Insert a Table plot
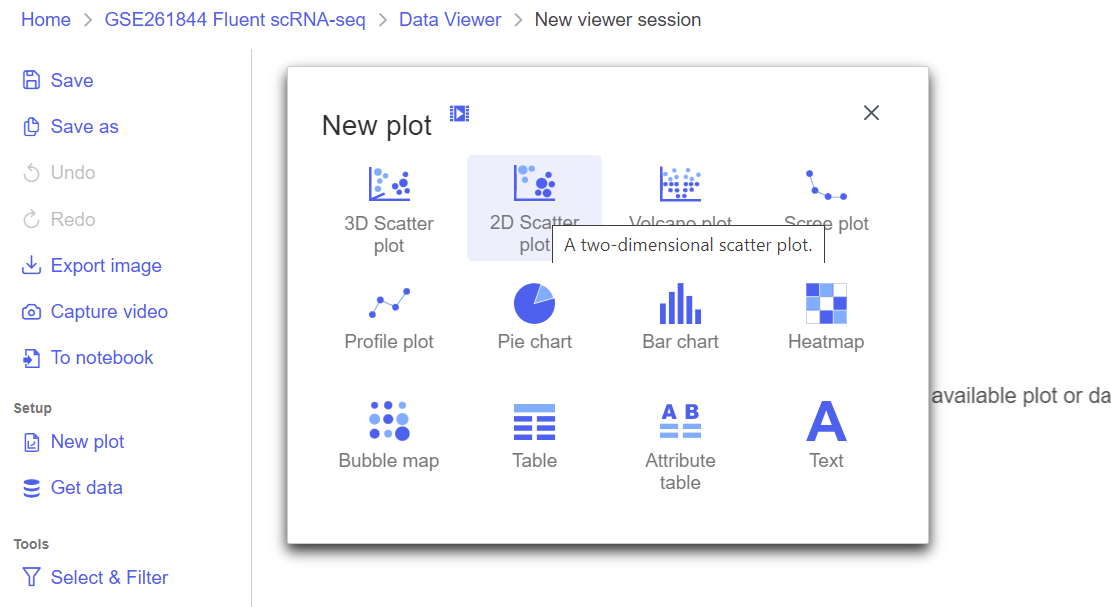The height and width of the screenshot is (607, 1111). click(x=534, y=421)
